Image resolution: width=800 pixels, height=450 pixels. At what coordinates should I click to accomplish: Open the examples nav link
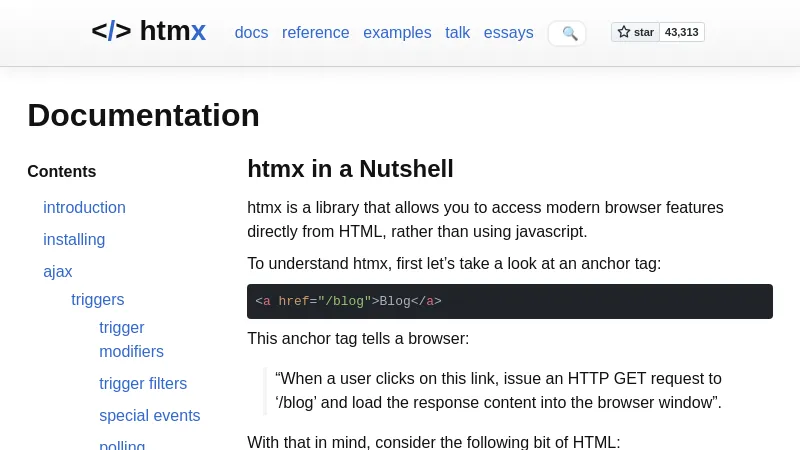point(397,33)
